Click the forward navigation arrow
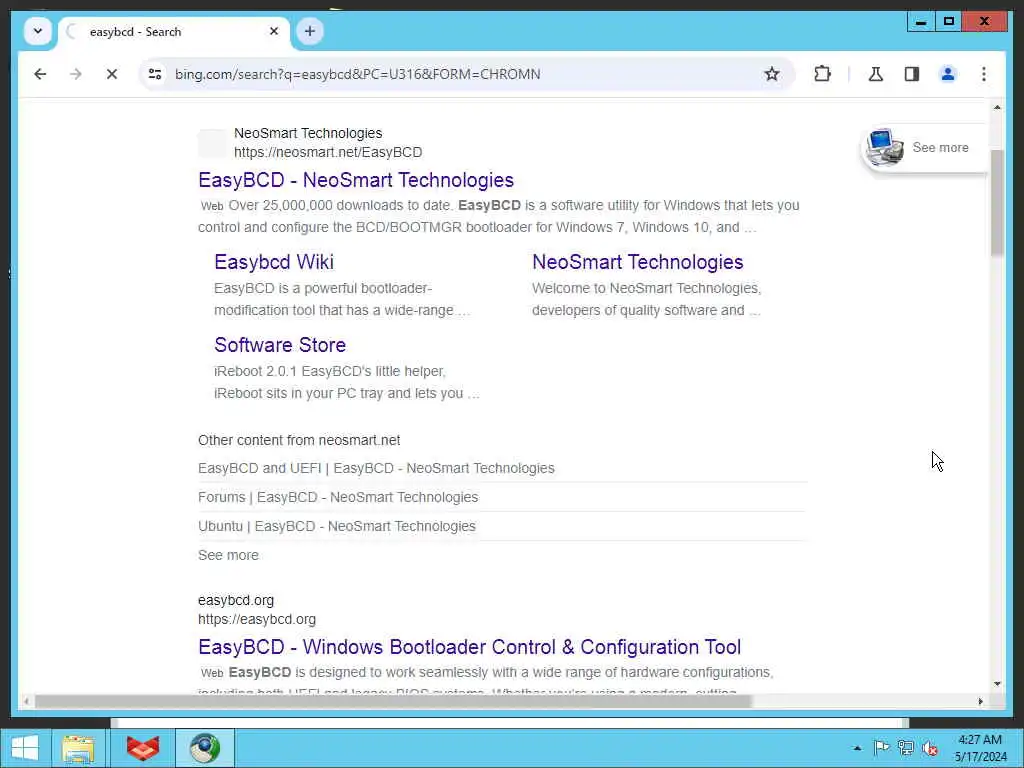This screenshot has width=1024, height=768. 76,74
